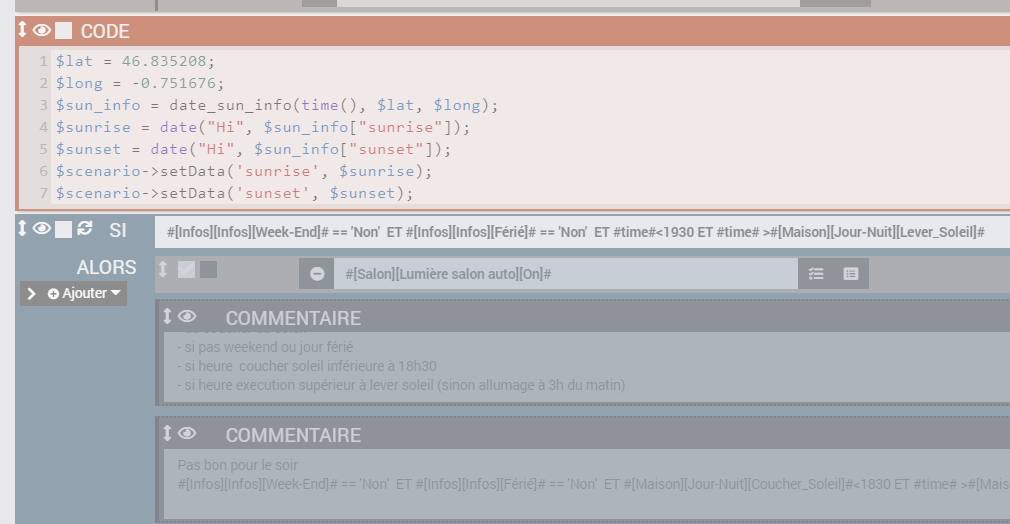Viewport: 1010px width, 524px height.
Task: Click the comment line about 'lever soleil' execution
Action: point(401,385)
